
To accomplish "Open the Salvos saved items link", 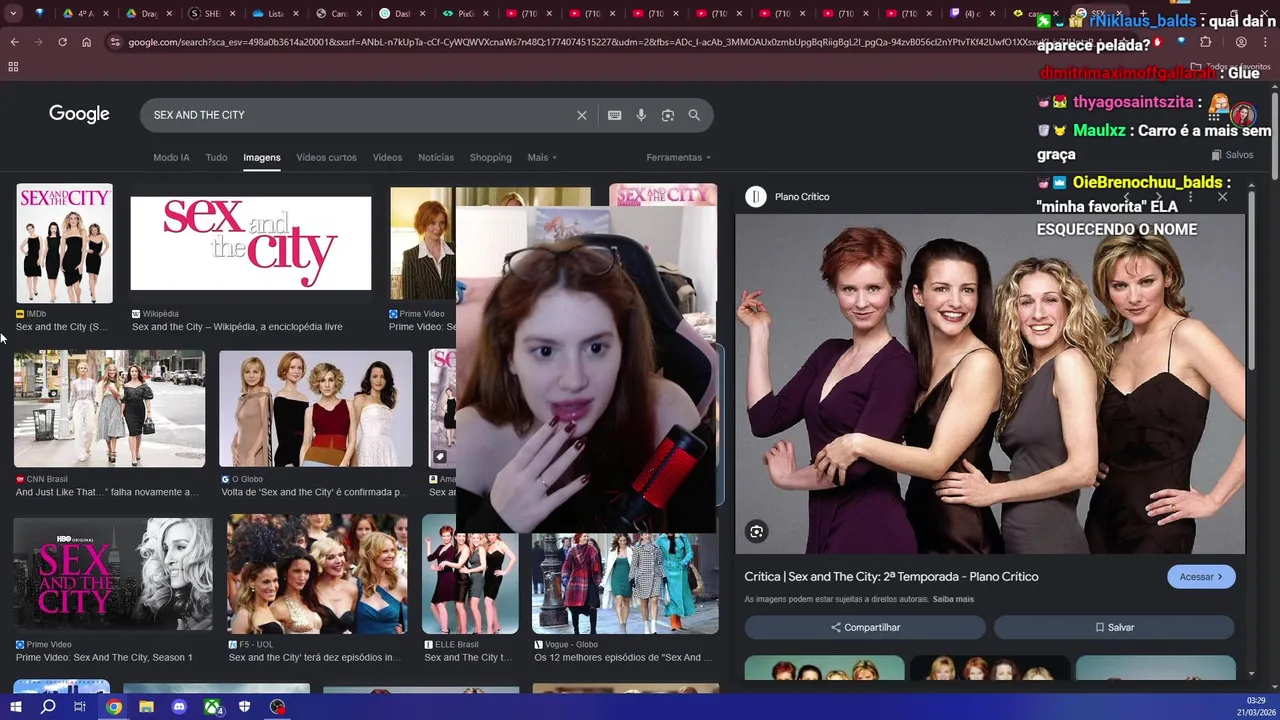I will tap(1232, 155).
